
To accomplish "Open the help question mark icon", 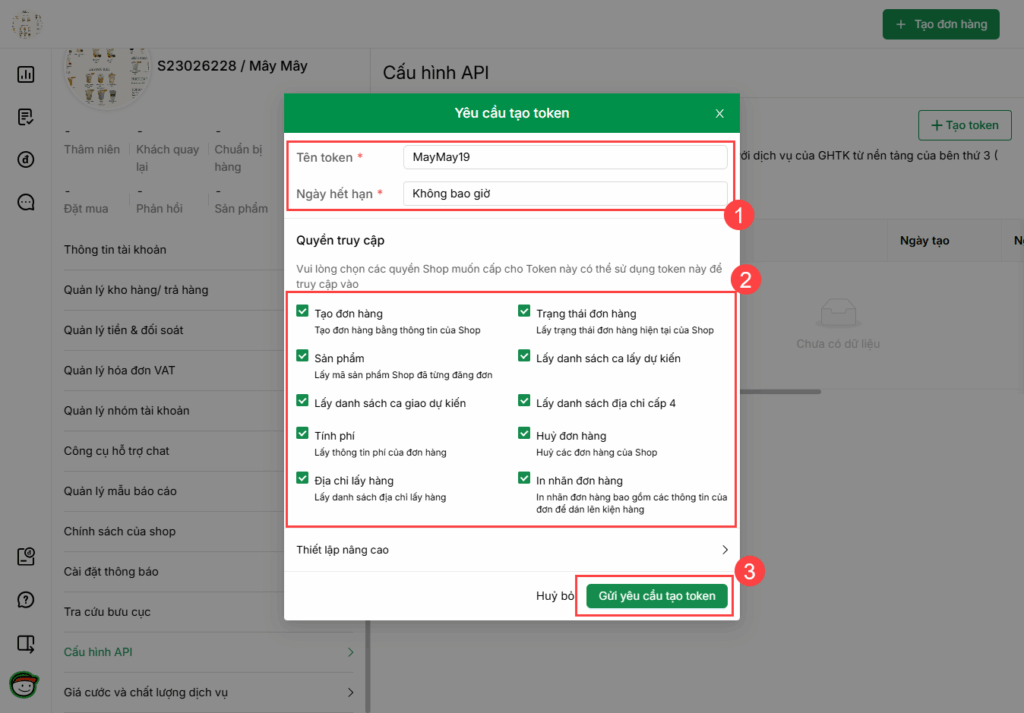I will point(26,600).
